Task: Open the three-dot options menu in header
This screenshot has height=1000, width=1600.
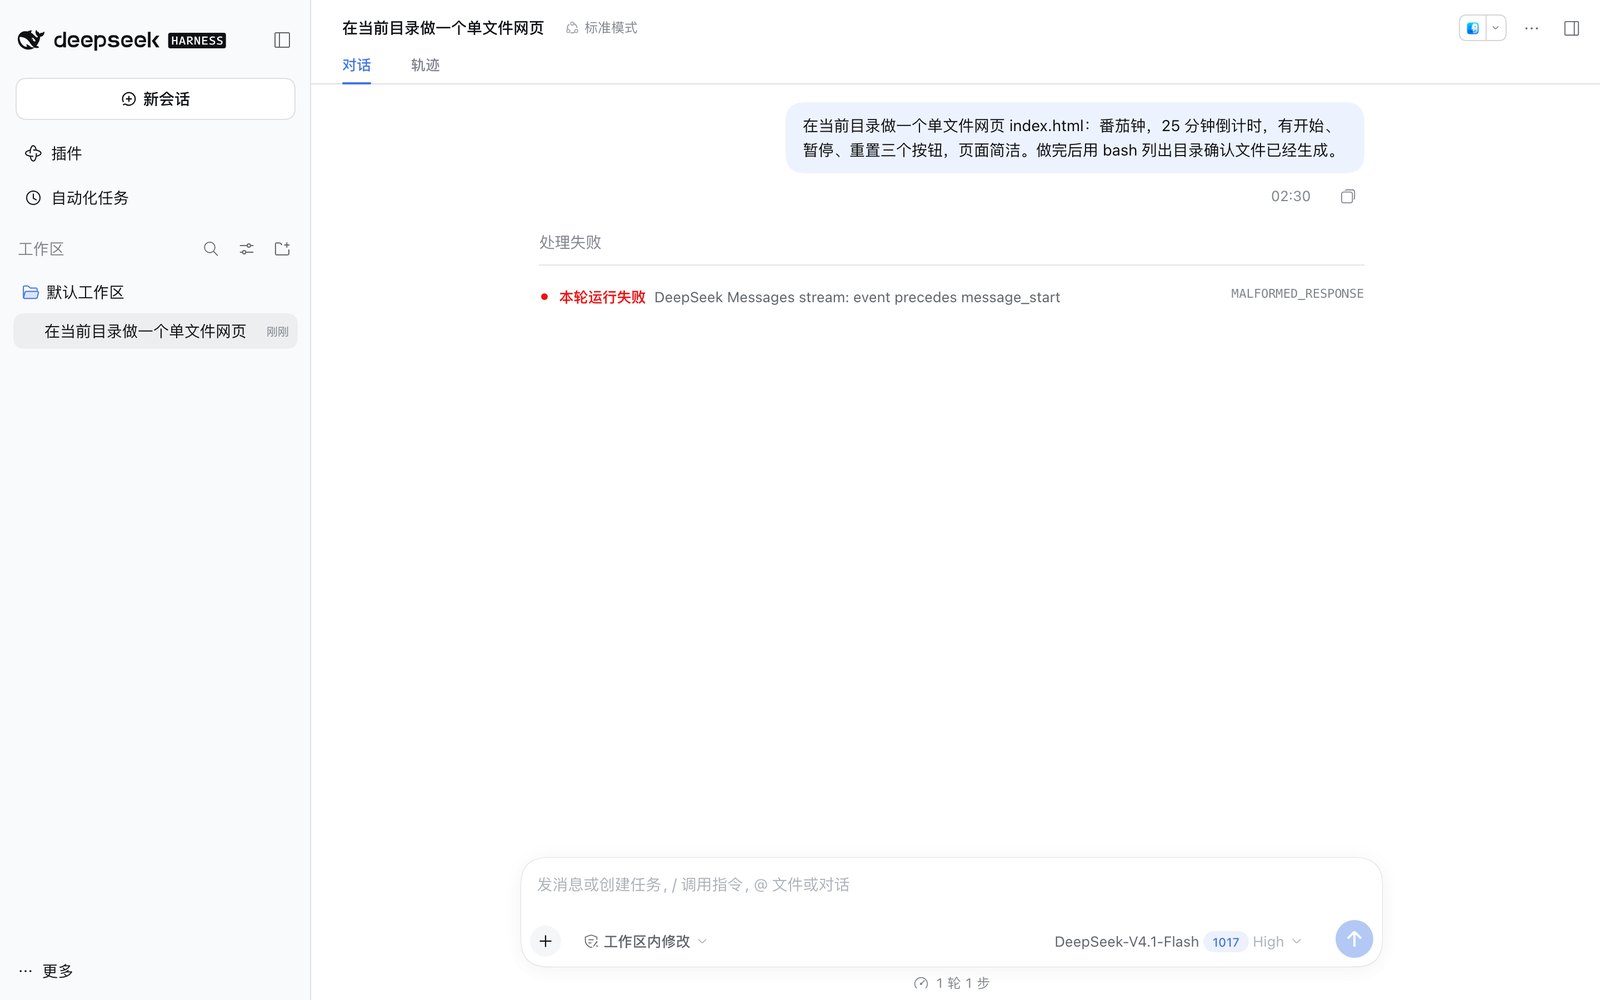Action: coord(1531,28)
